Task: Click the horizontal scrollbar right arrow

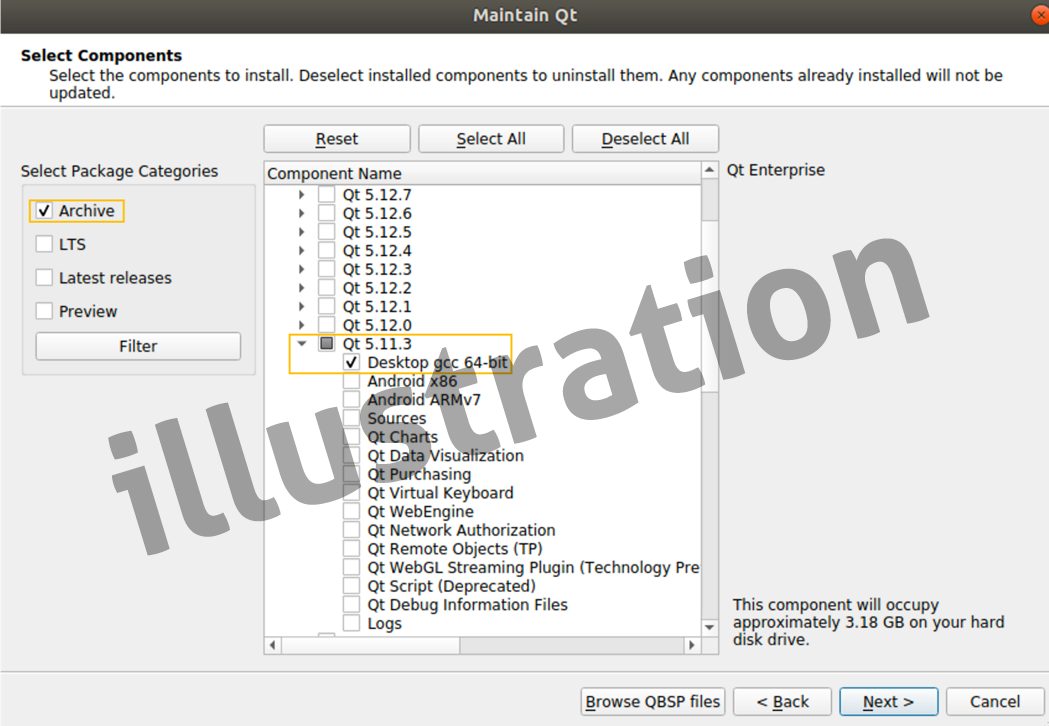Action: click(692, 645)
